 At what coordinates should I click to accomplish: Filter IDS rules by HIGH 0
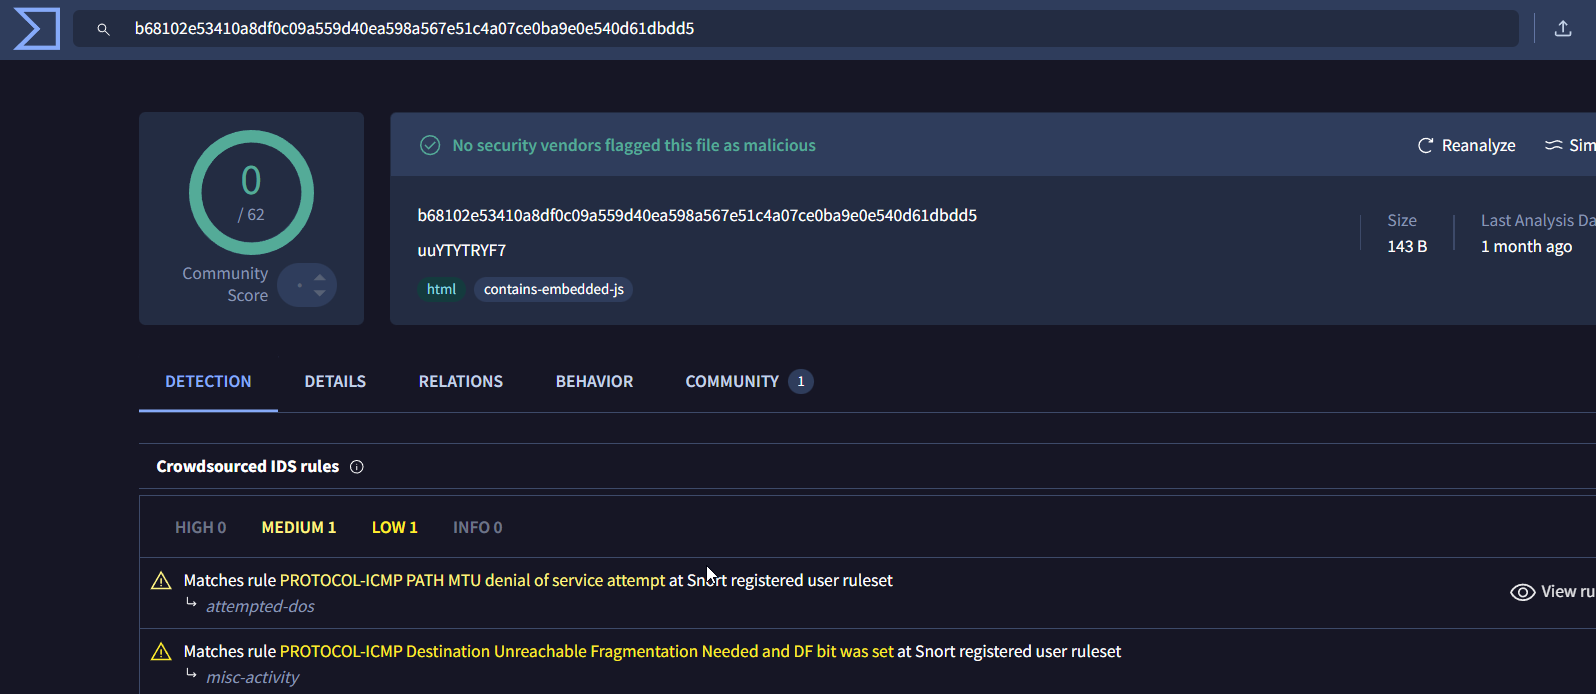click(x=201, y=528)
